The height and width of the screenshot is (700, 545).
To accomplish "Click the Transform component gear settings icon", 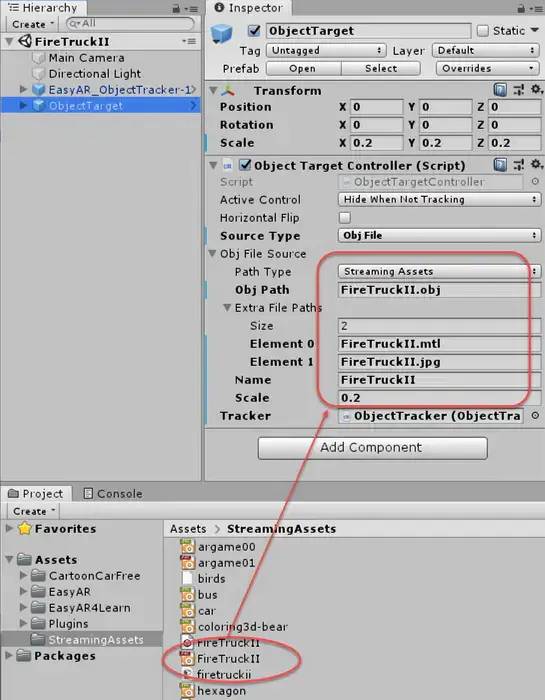I will (536, 90).
